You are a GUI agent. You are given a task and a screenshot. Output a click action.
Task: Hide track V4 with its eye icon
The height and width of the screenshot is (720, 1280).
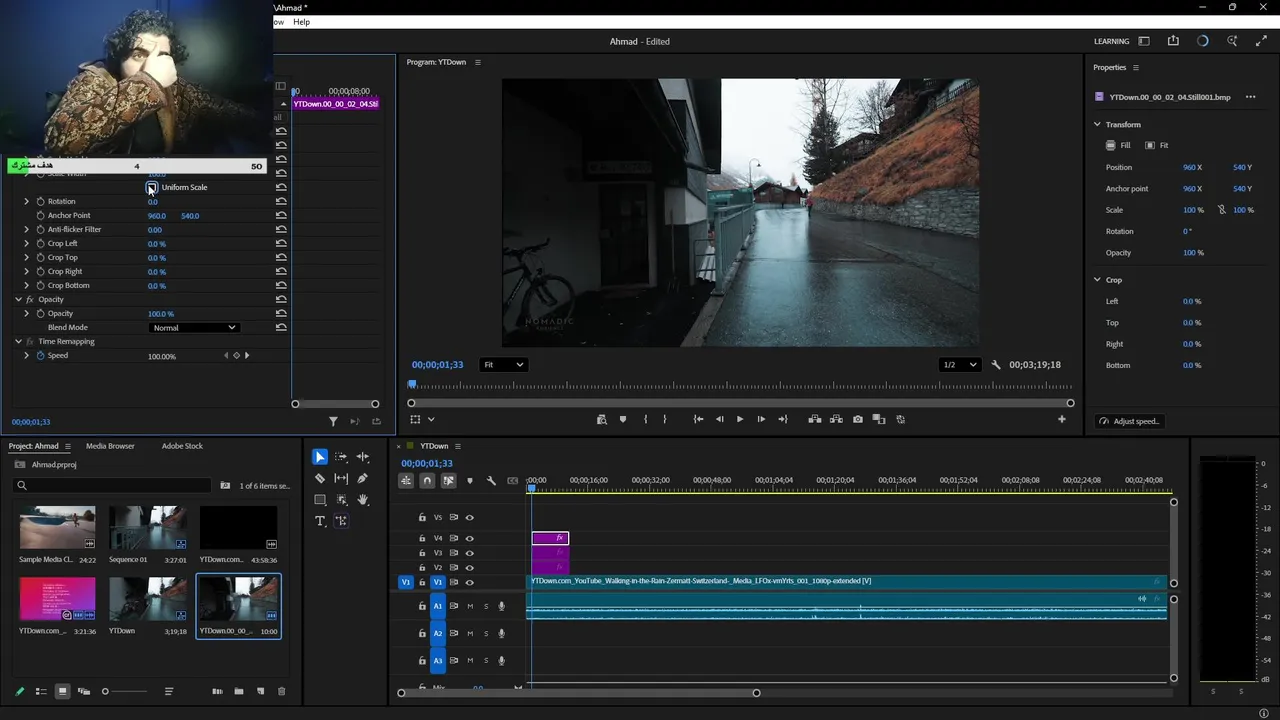469,538
